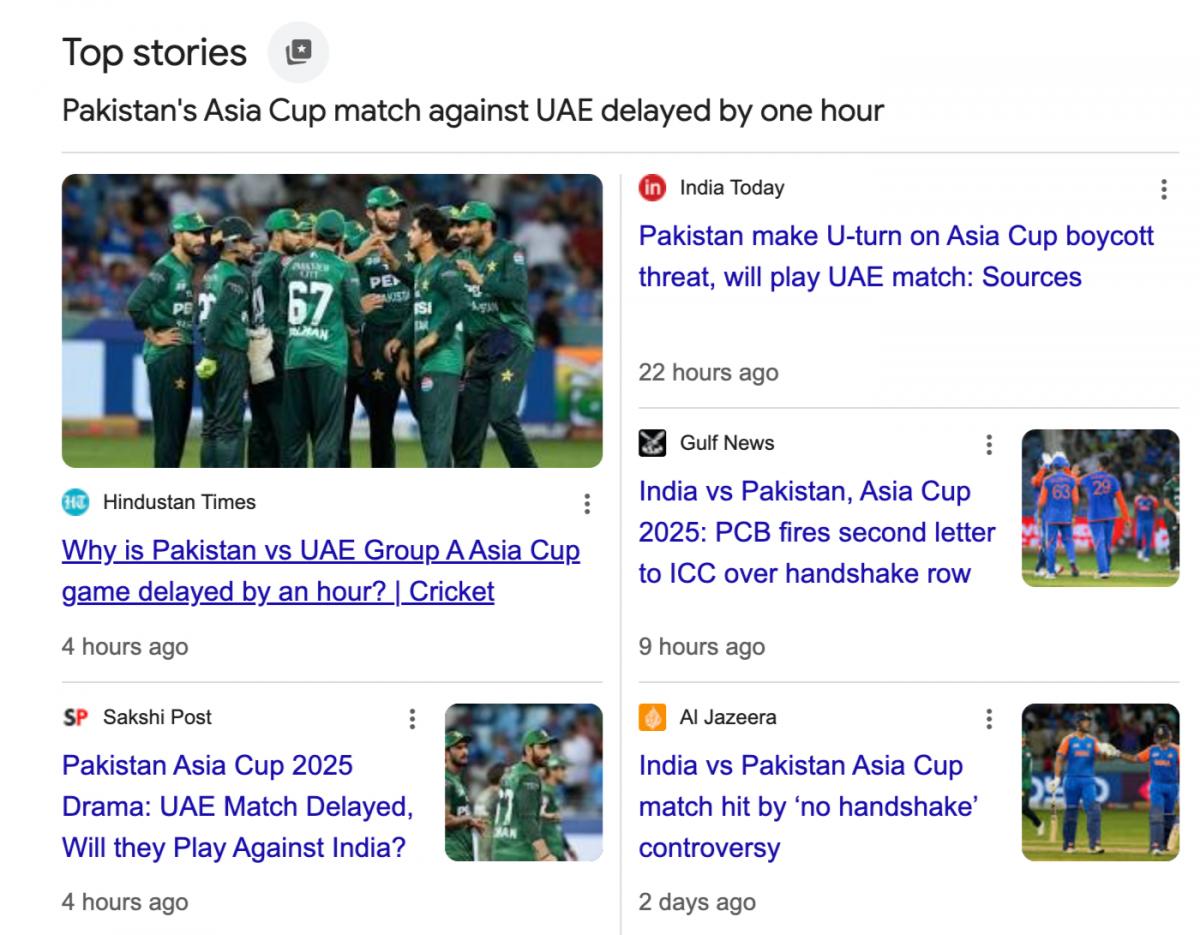
Task: Click the Gulf News story thumbnail
Action: (x=1100, y=508)
